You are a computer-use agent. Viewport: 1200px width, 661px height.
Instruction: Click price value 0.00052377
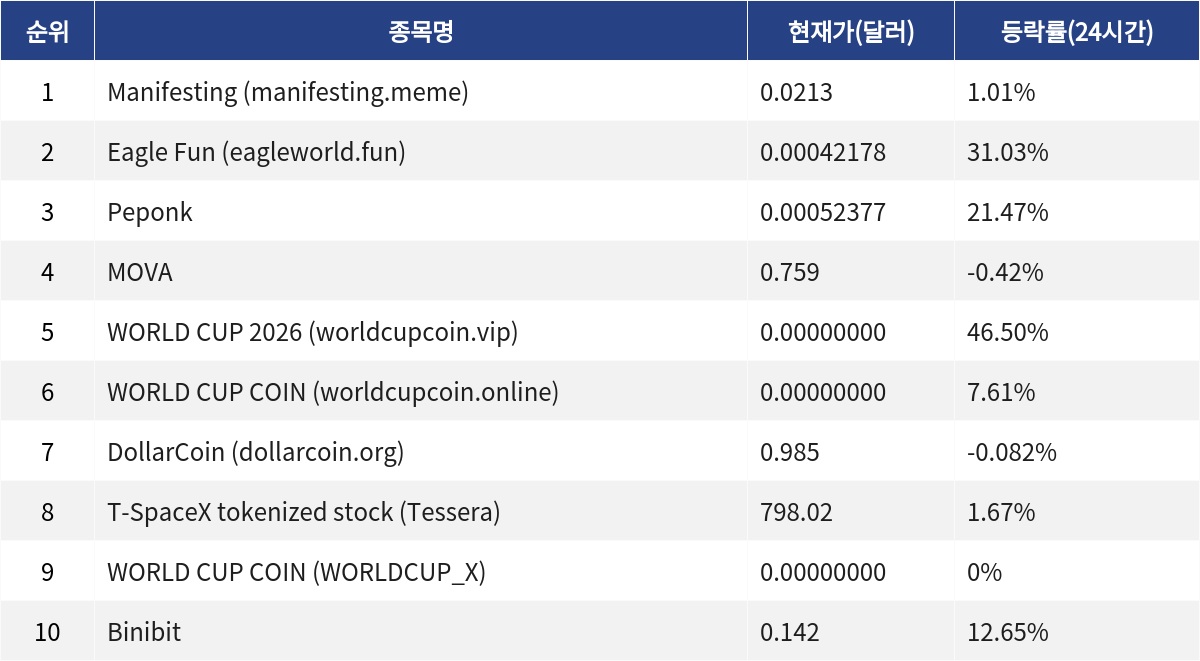823,213
